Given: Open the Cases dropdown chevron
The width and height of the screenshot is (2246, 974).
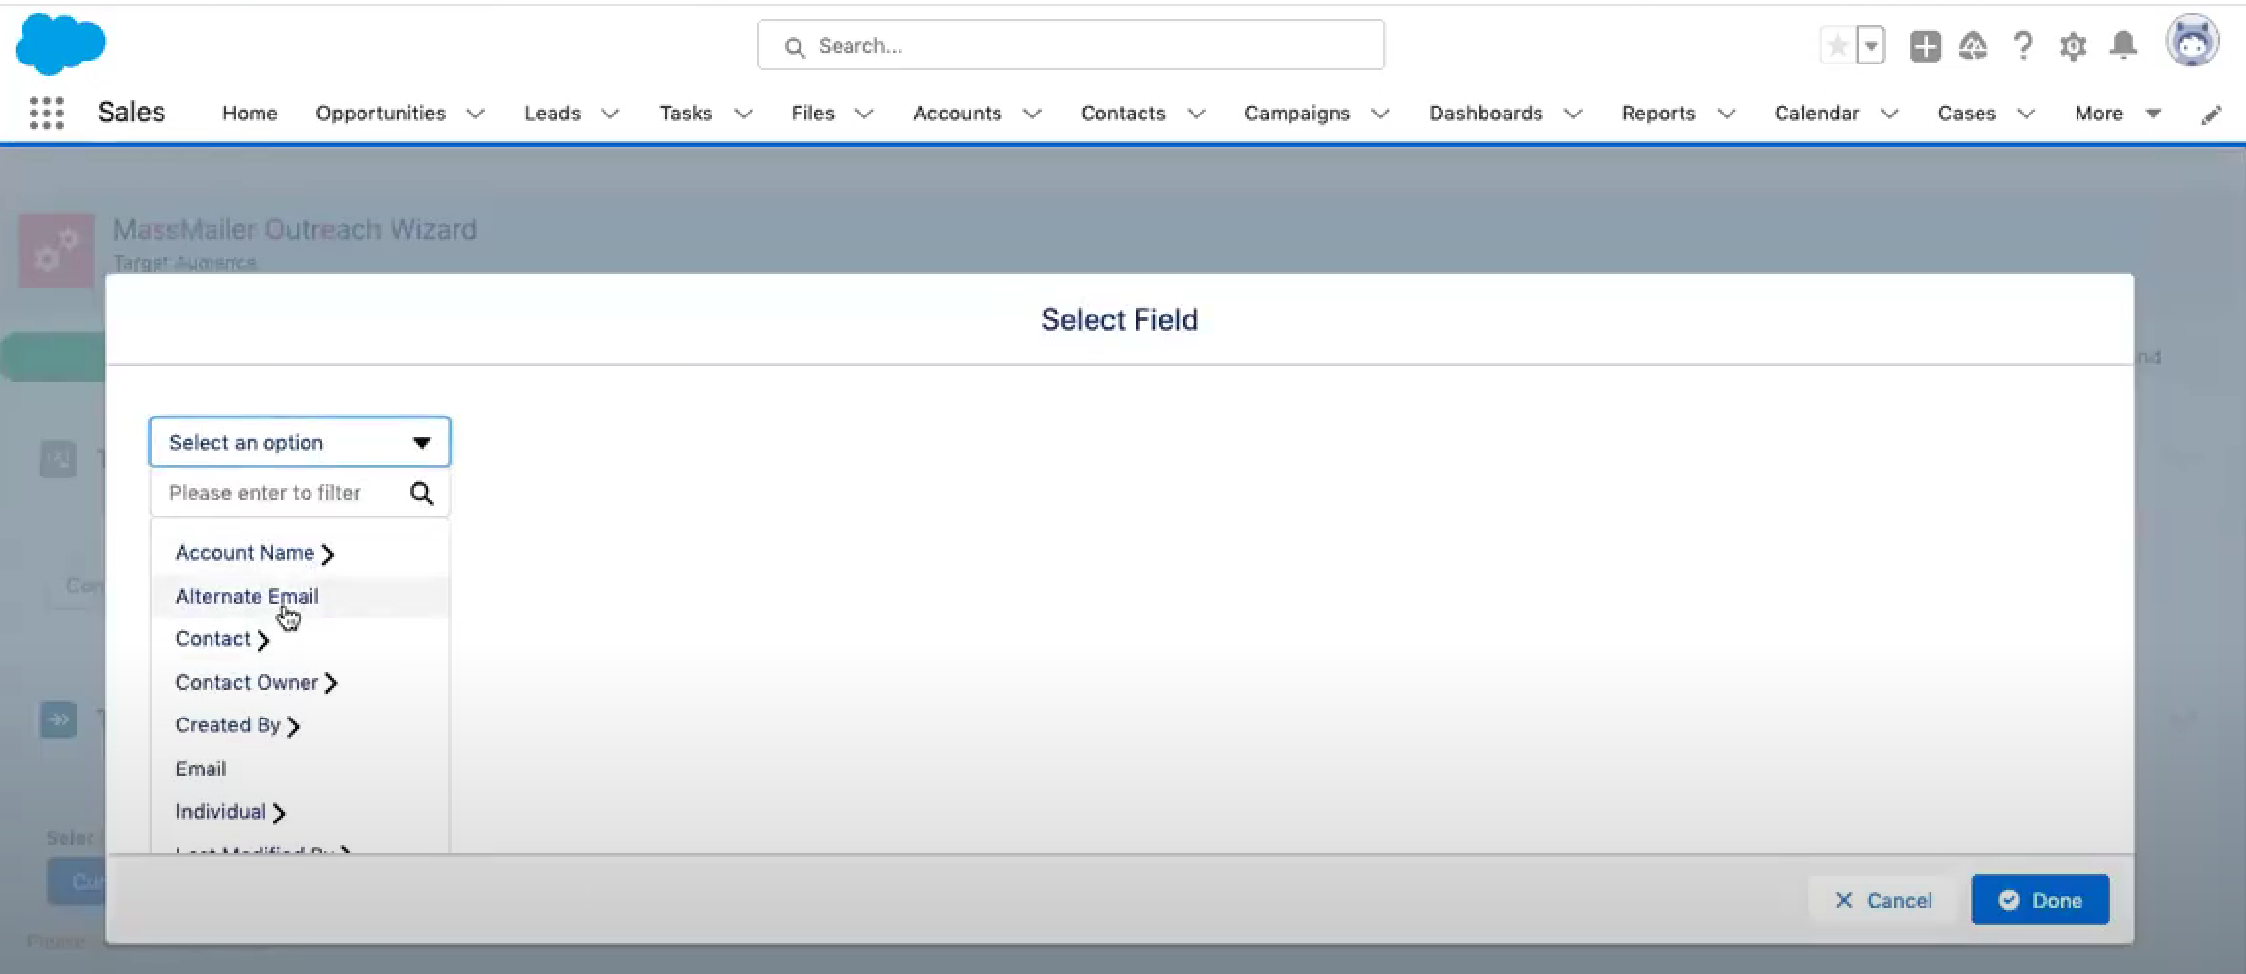Looking at the screenshot, I should click(2026, 114).
